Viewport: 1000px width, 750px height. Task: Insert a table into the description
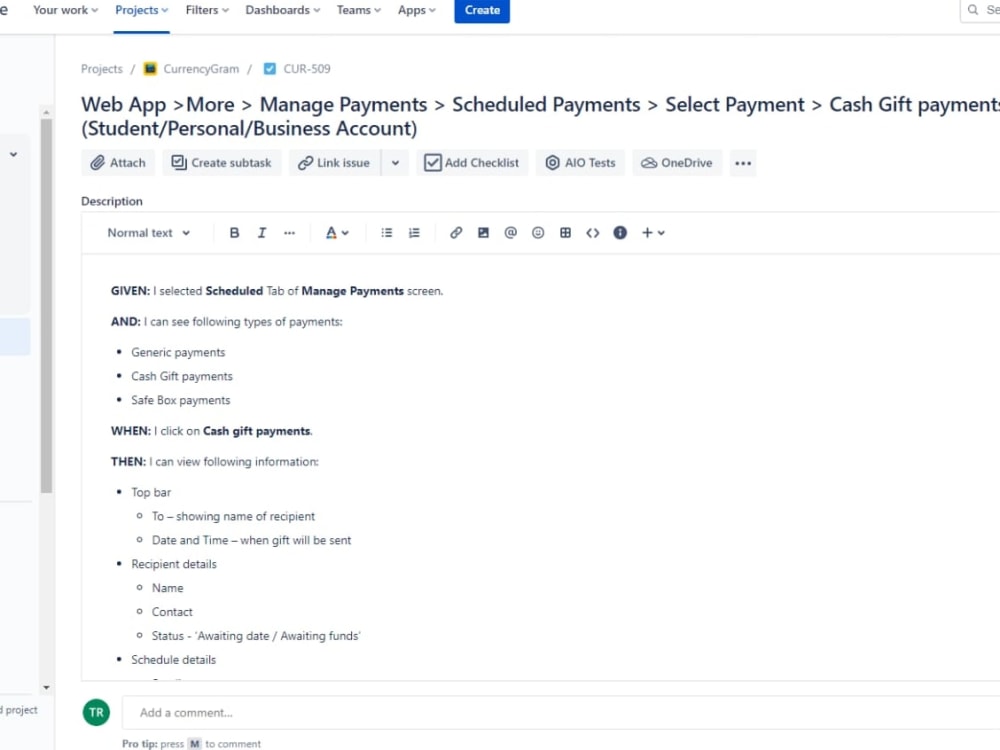(565, 232)
